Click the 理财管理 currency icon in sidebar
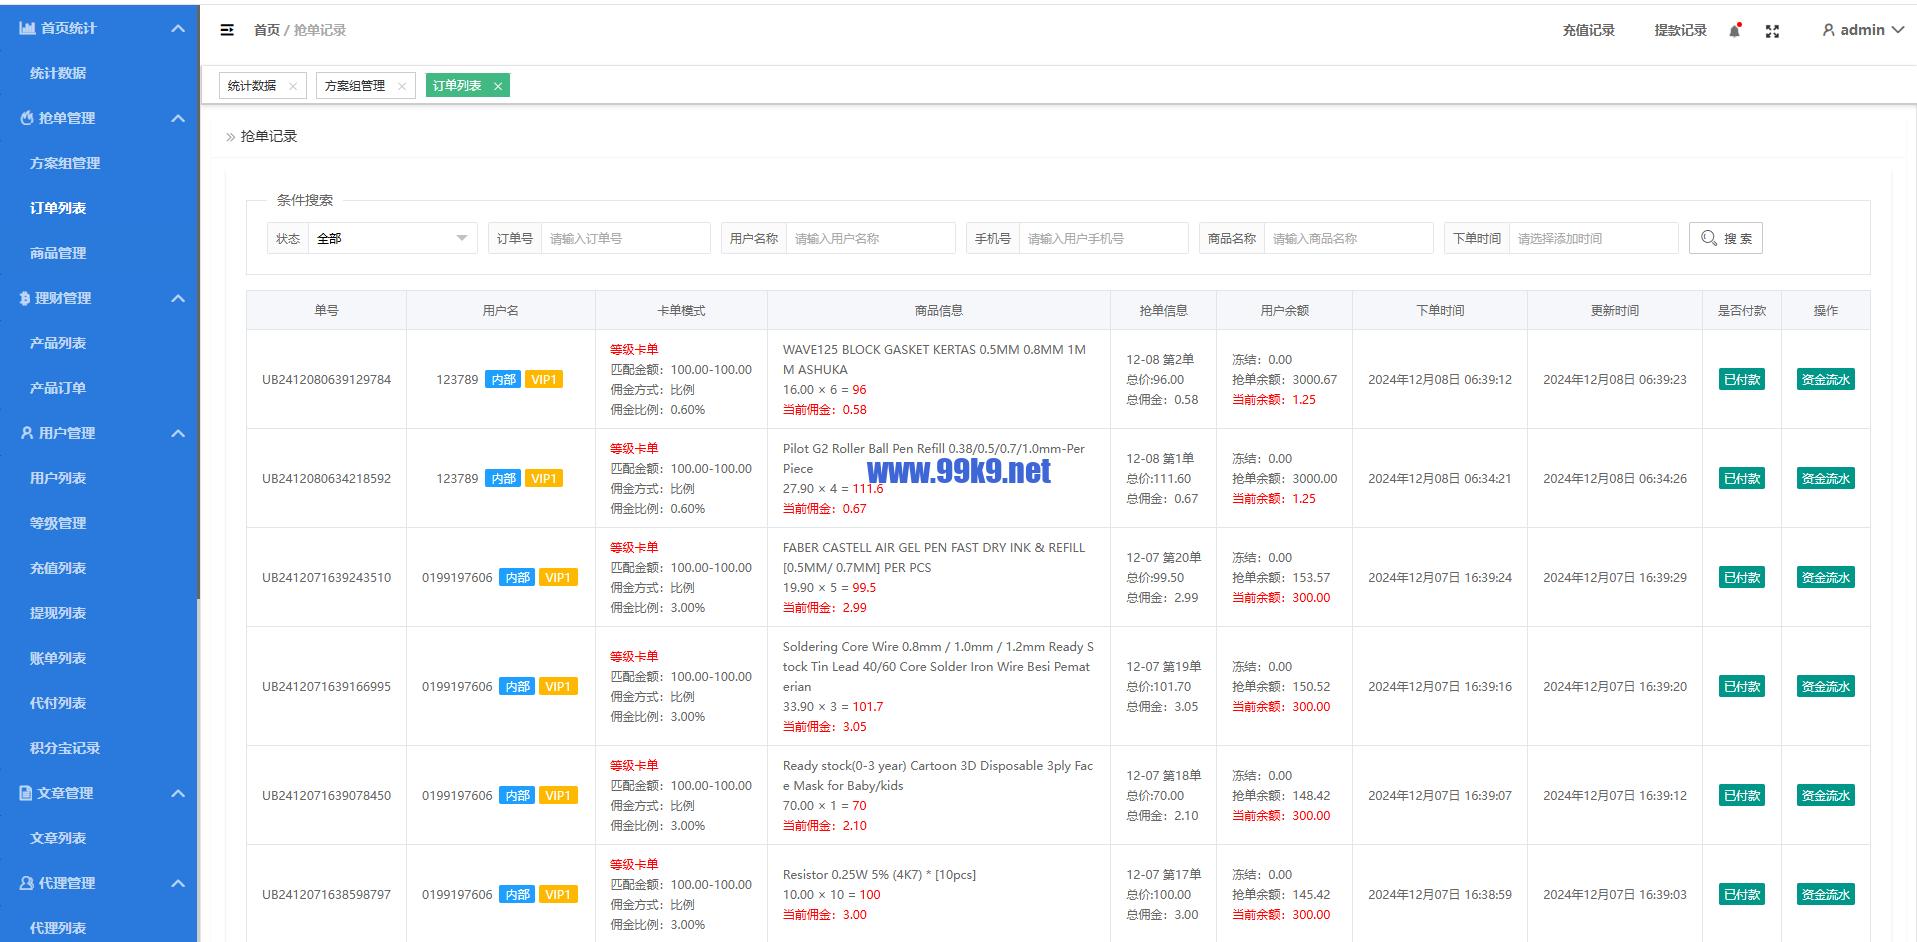 click(25, 298)
